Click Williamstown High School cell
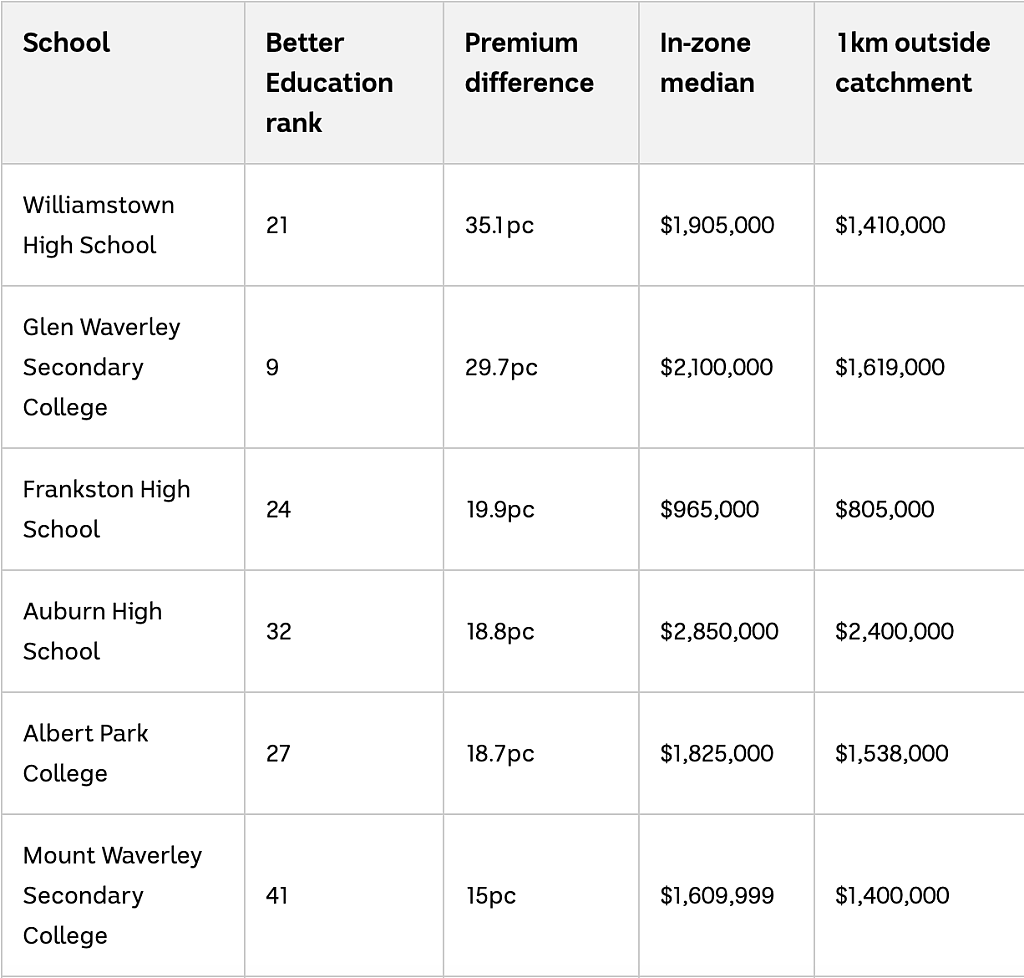This screenshot has height=978, width=1024. tap(99, 225)
